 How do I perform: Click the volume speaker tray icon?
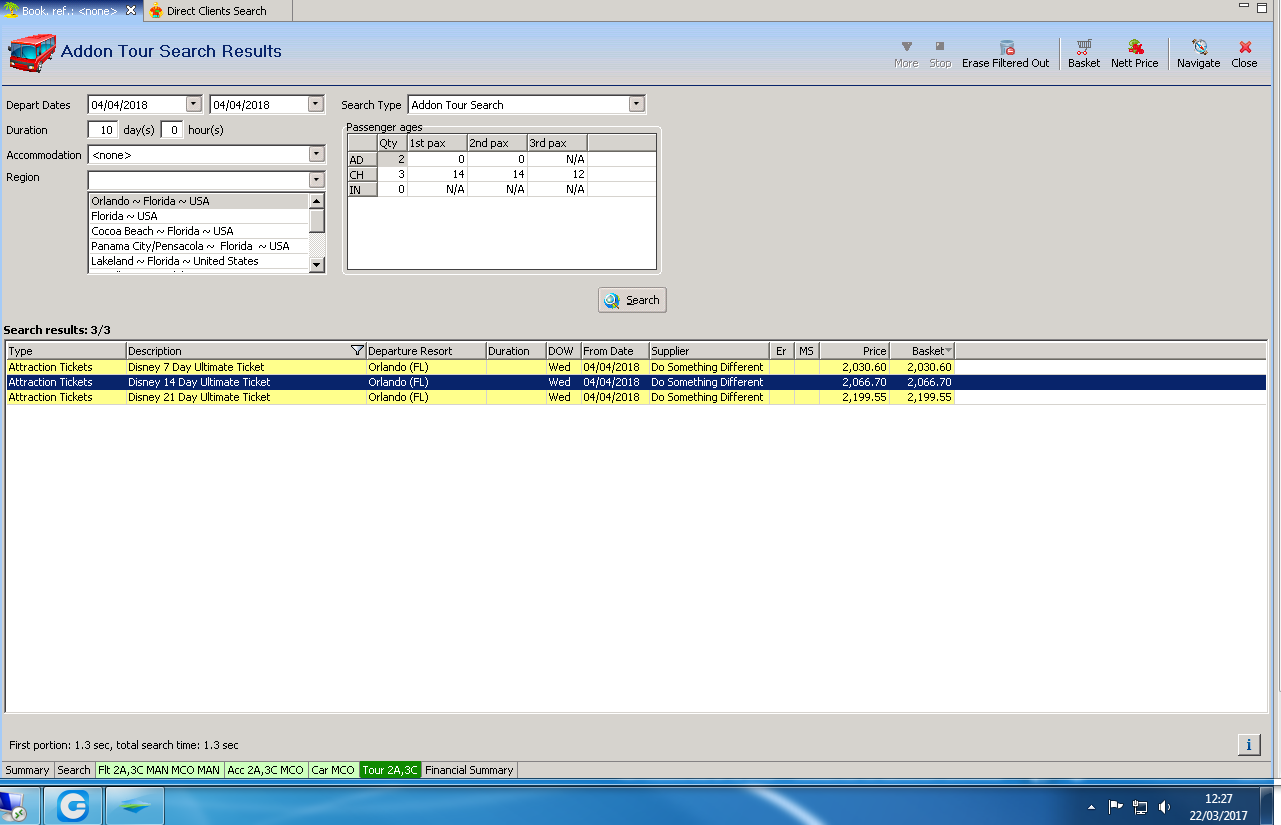pyautogui.click(x=1164, y=806)
